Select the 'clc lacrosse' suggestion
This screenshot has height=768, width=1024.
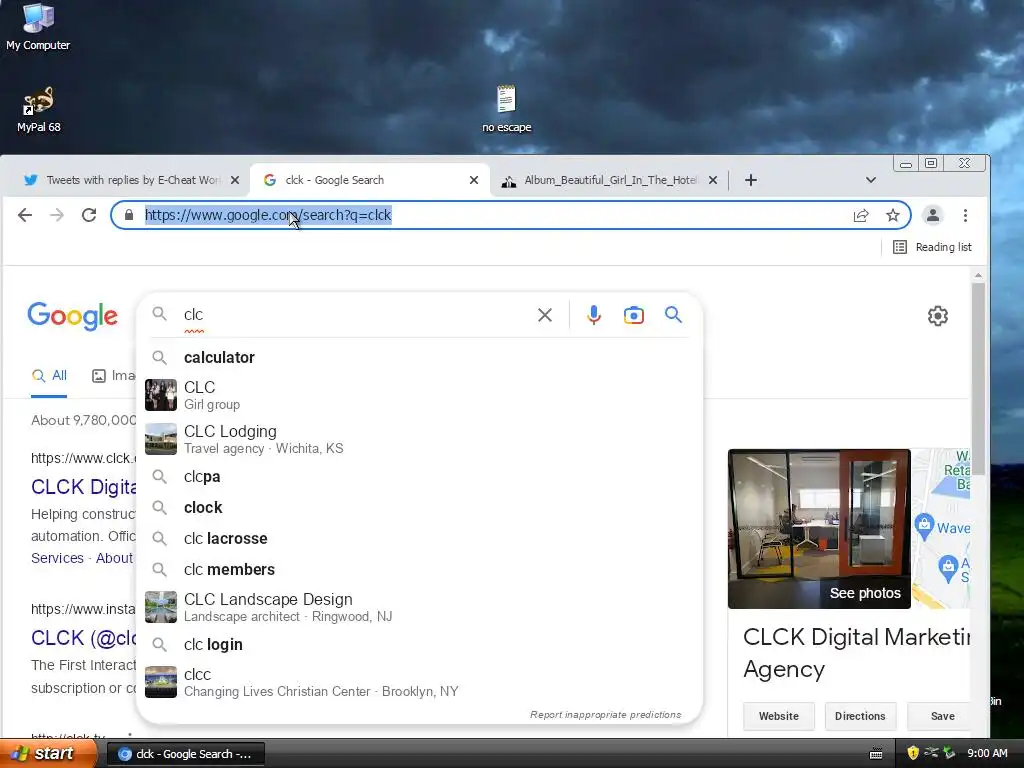point(419,539)
